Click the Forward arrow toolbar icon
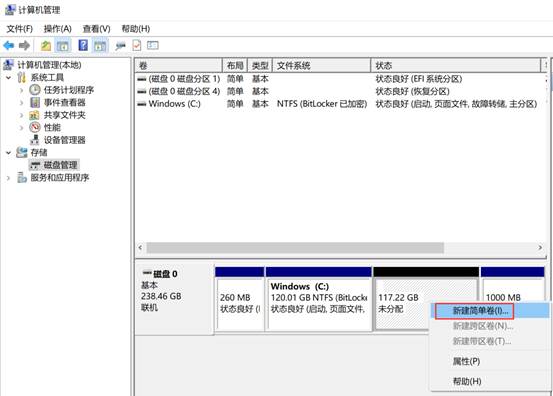The height and width of the screenshot is (396, 553). [24, 45]
